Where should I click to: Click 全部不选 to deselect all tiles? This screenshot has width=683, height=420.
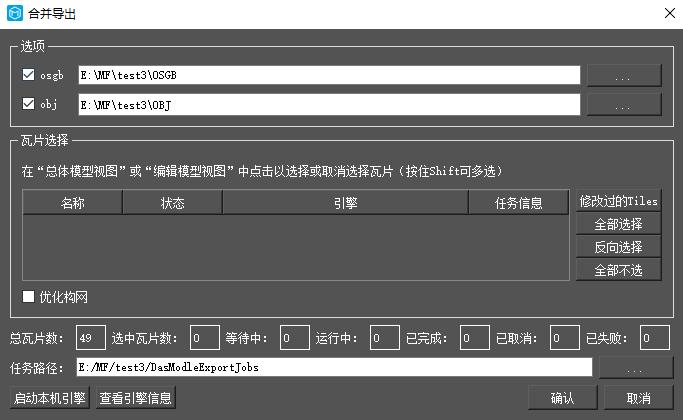(x=619, y=270)
